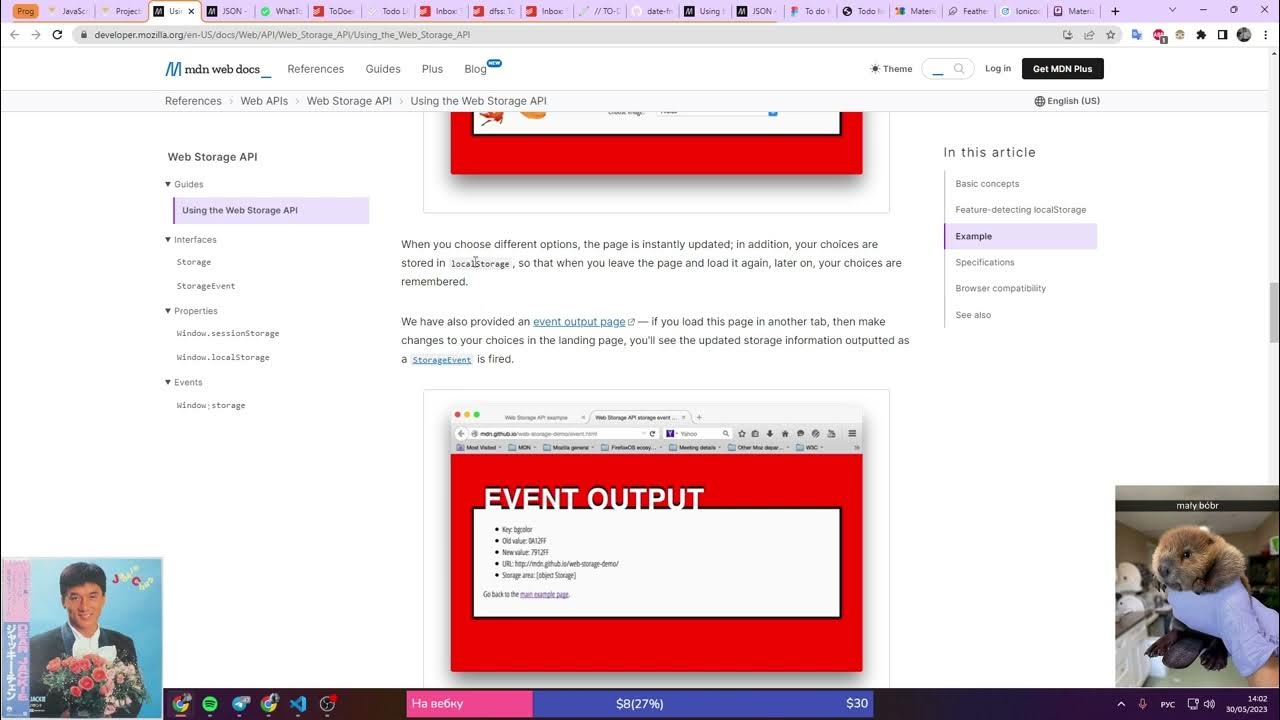The height and width of the screenshot is (720, 1280).
Task: Open Window.localStorage in sidebar
Action: (223, 357)
